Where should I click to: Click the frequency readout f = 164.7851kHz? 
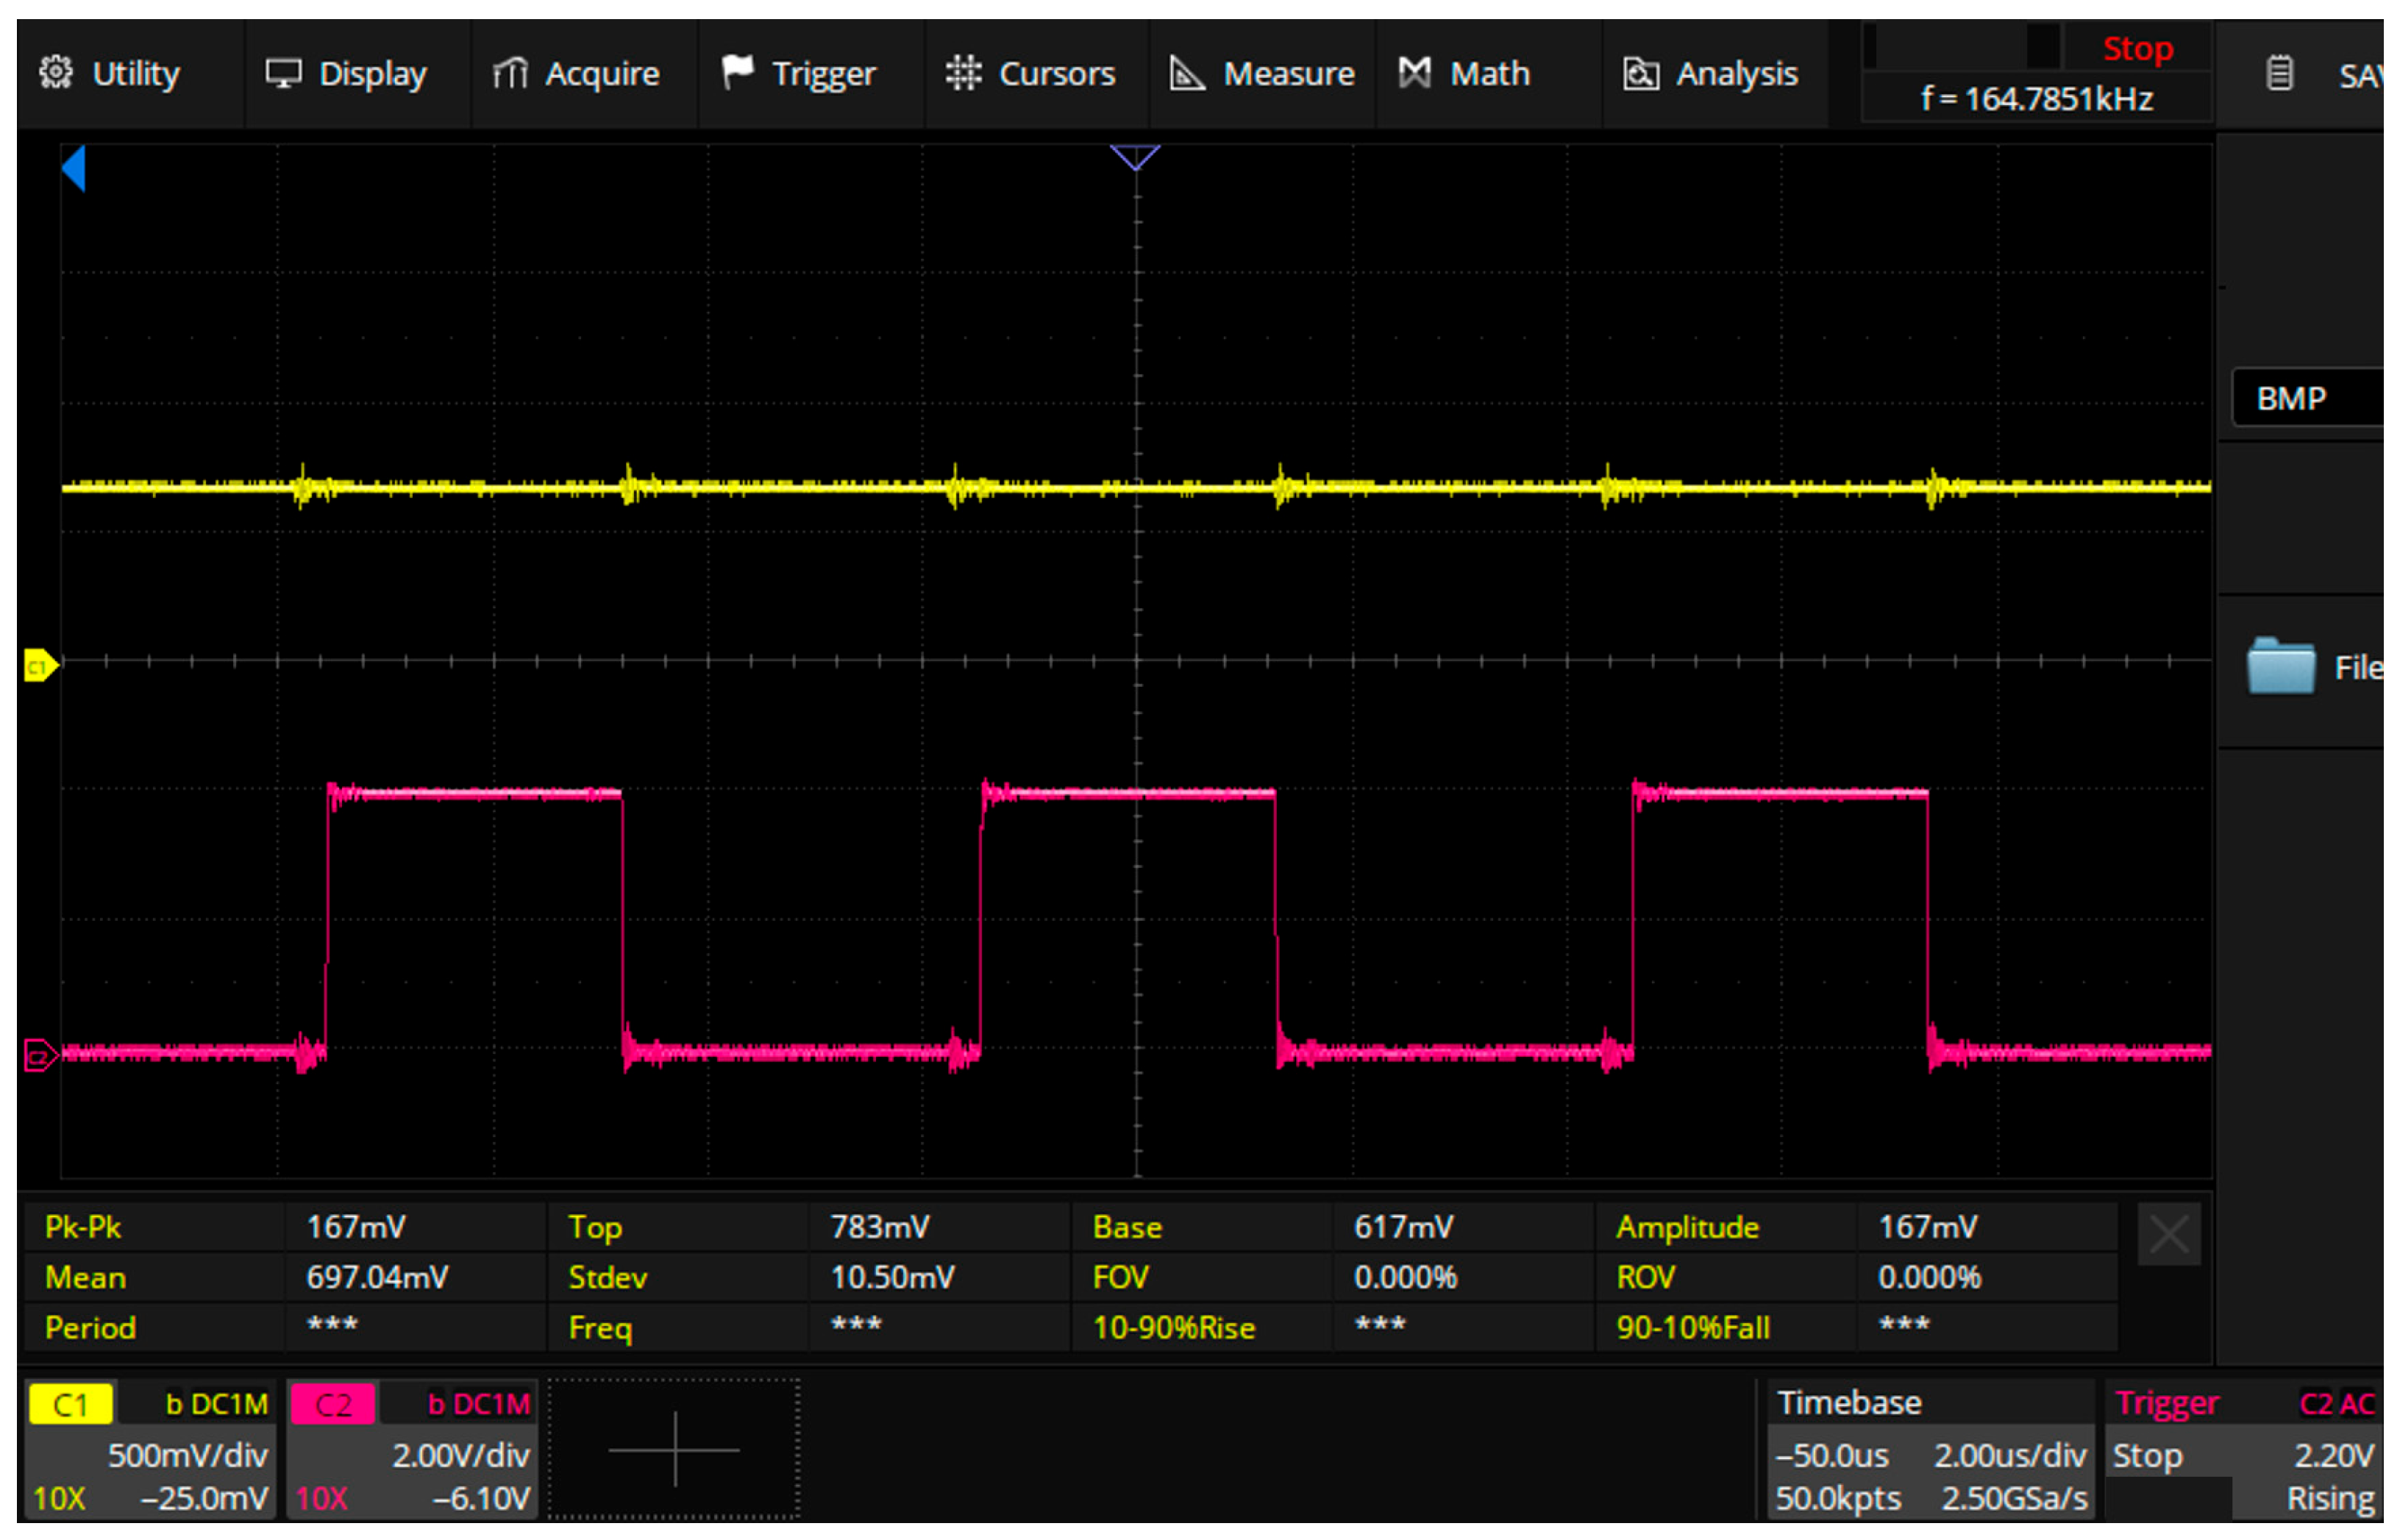pyautogui.click(x=2037, y=99)
